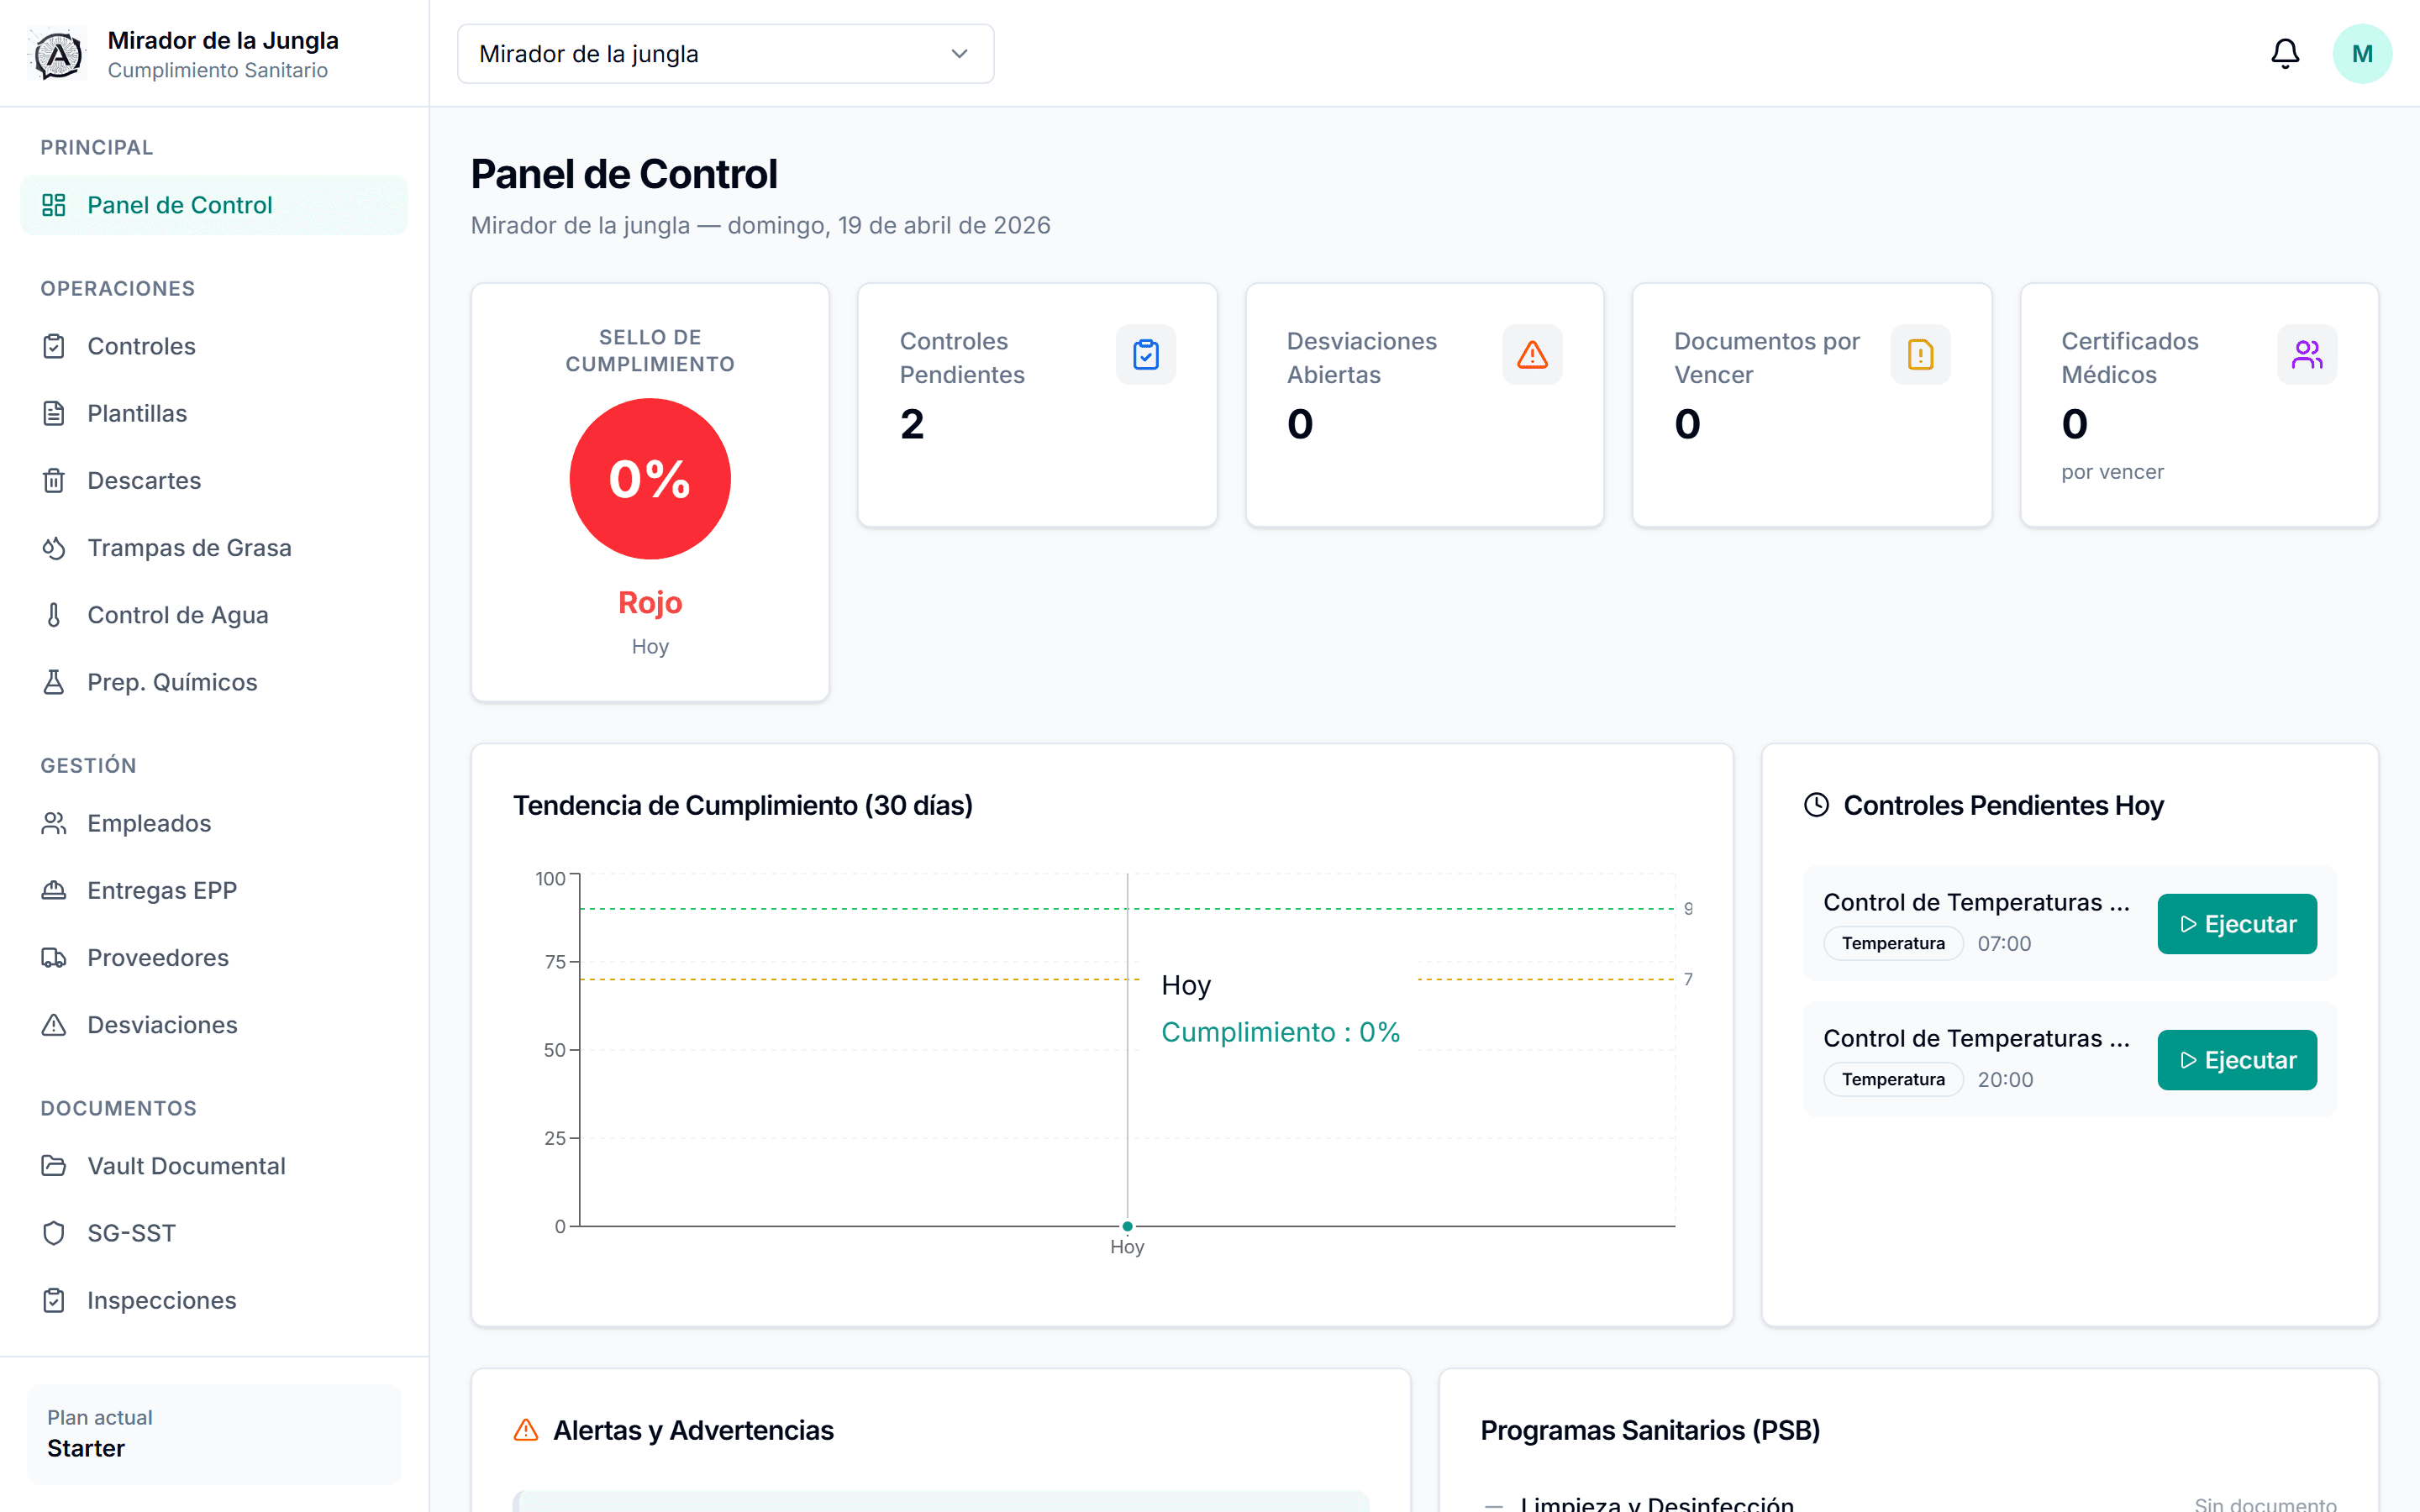Expand the Mirador de la jungla location dropdown
This screenshot has width=2420, height=1512.
tap(725, 54)
